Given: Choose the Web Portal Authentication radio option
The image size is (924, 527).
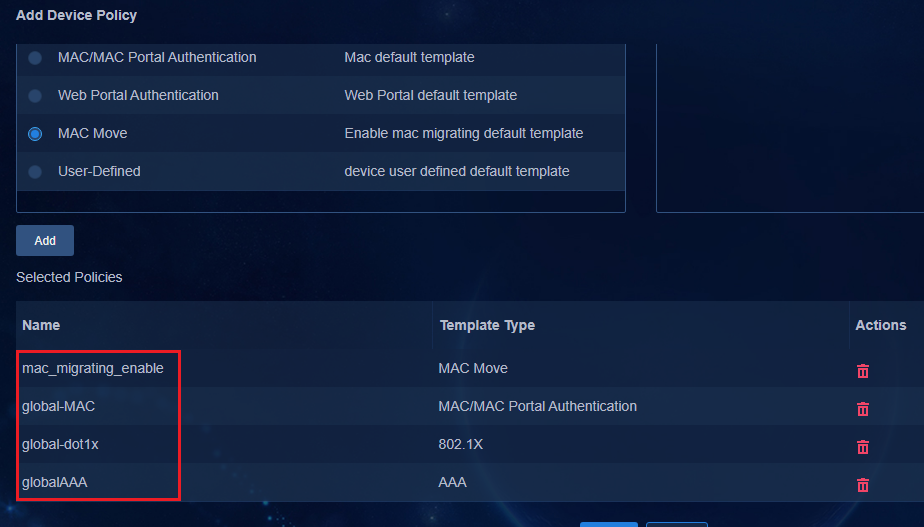Looking at the screenshot, I should click(35, 95).
